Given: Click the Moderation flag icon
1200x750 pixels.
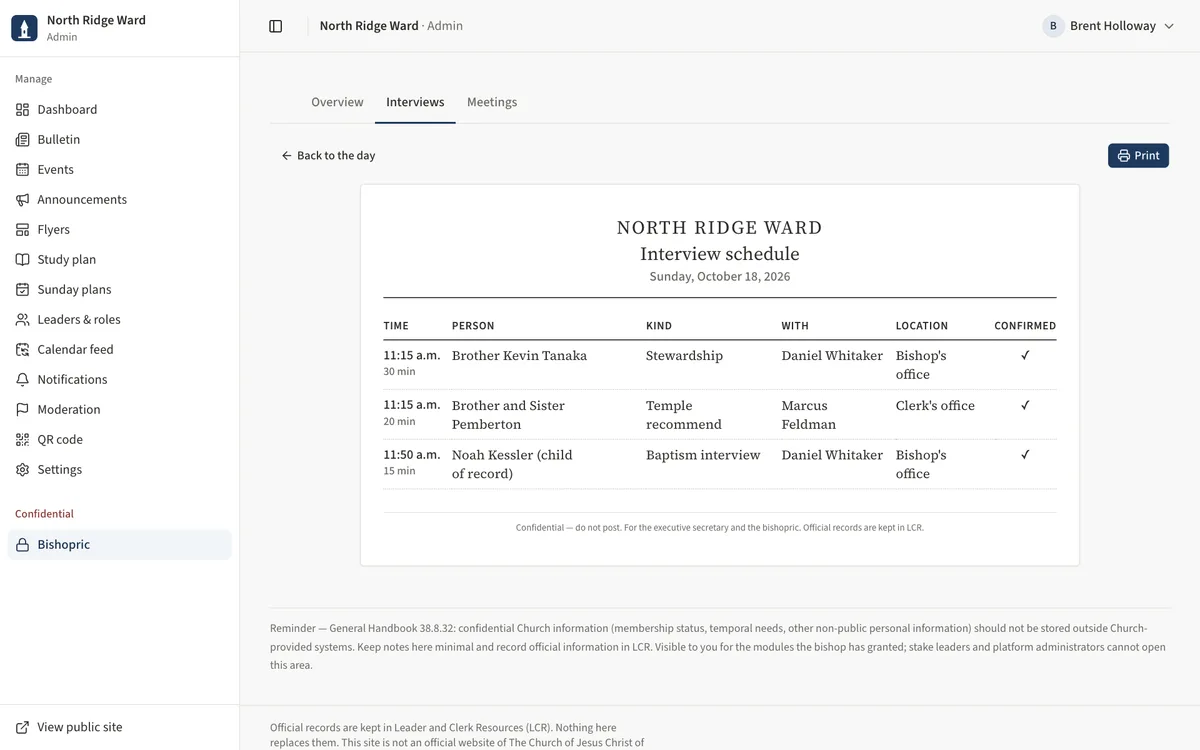Looking at the screenshot, I should coord(22,410).
